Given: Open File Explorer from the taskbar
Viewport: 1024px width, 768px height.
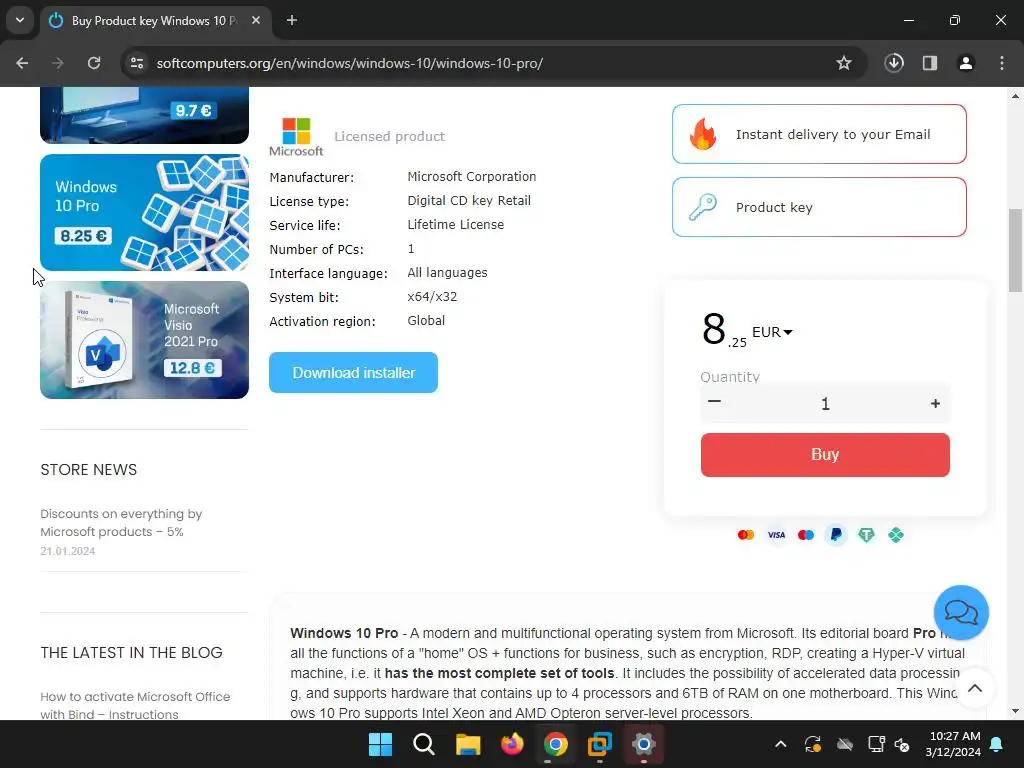Looking at the screenshot, I should [x=468, y=744].
